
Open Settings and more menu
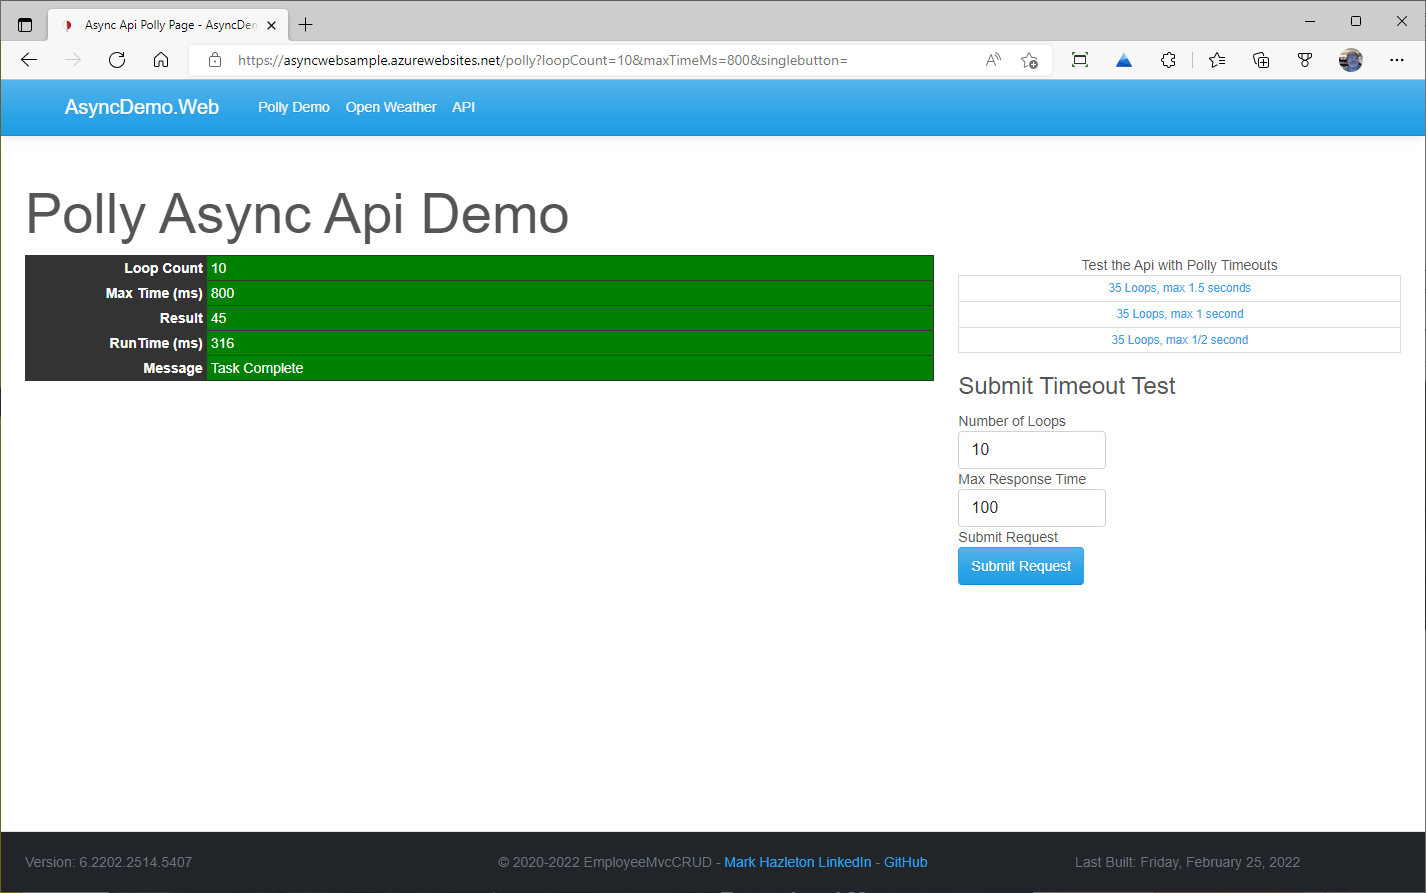[1397, 60]
